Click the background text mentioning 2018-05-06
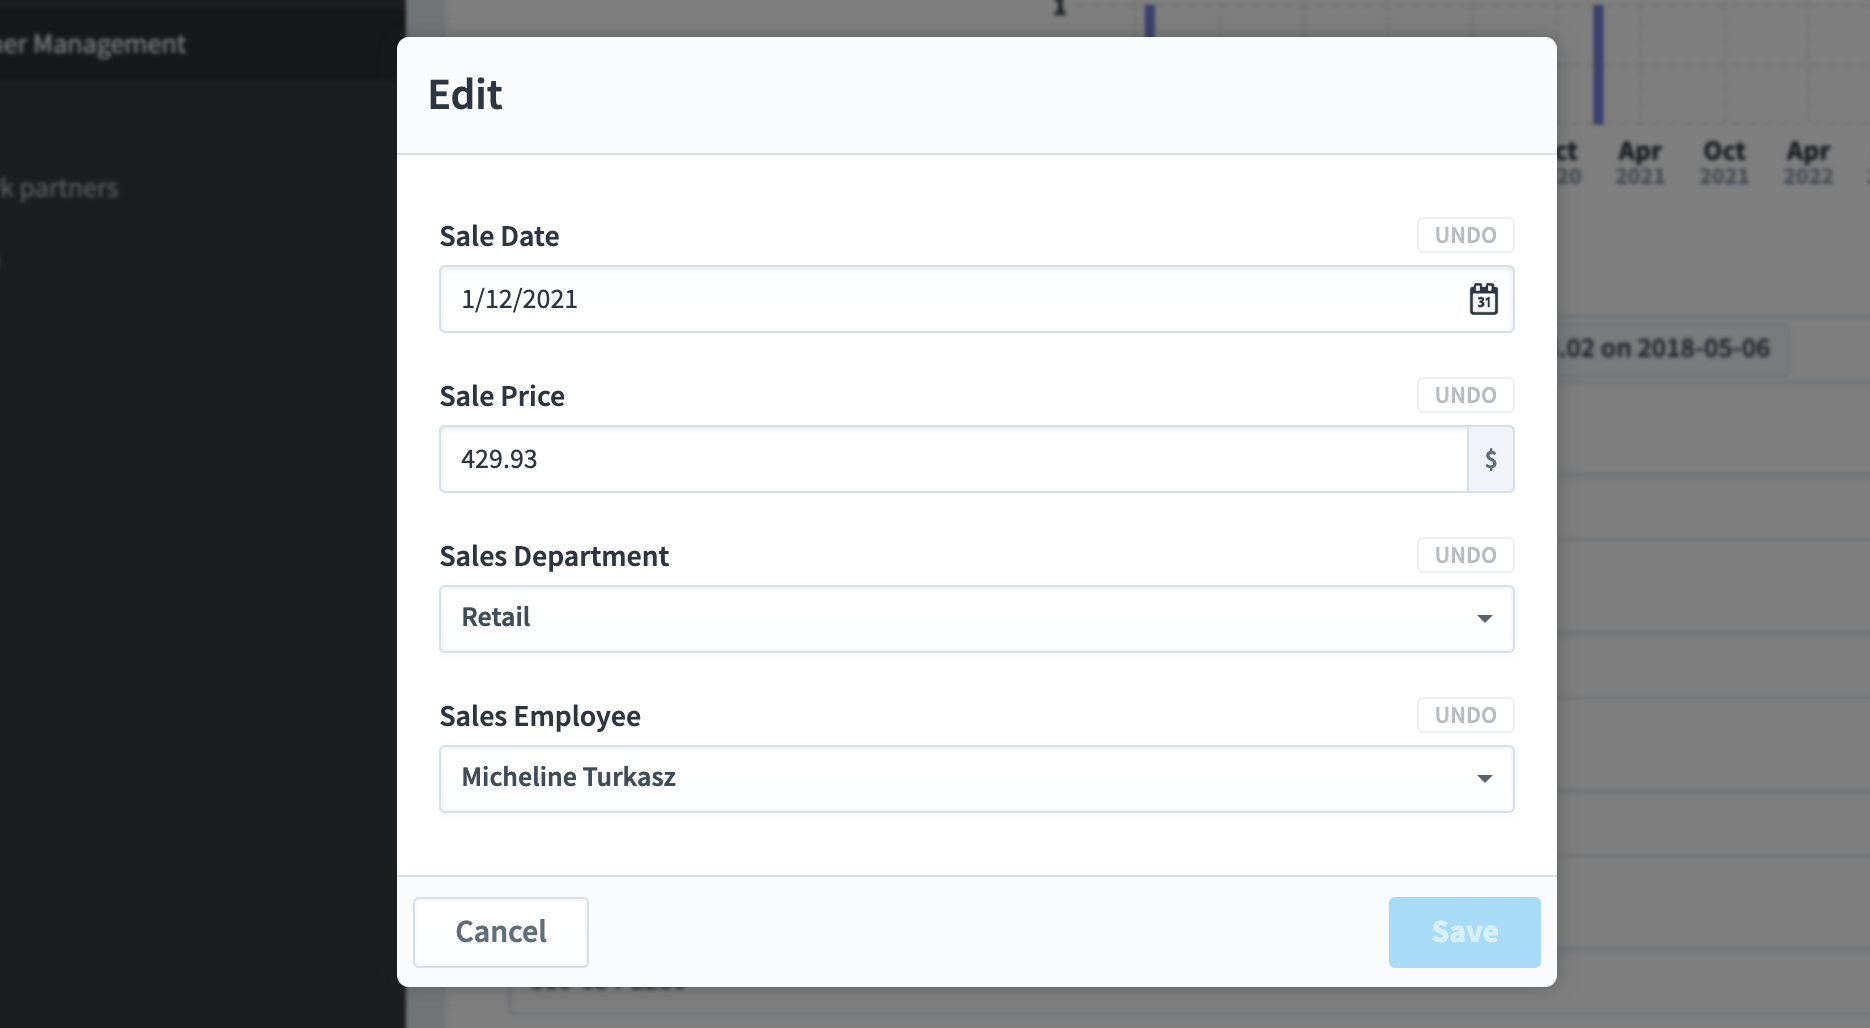The width and height of the screenshot is (1870, 1028). [1665, 348]
